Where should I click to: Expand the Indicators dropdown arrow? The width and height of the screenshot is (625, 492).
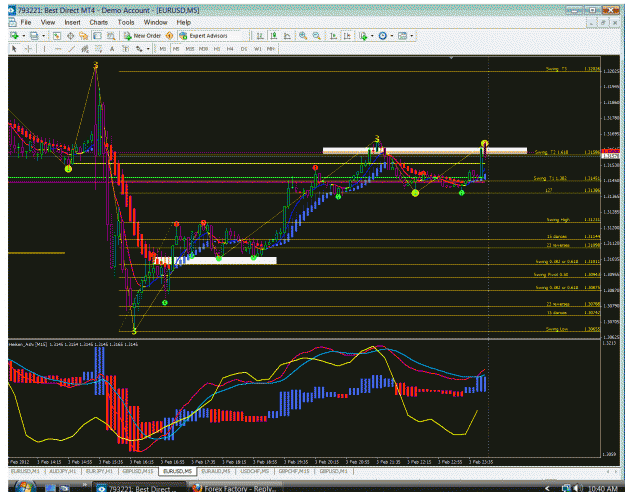[x=372, y=36]
